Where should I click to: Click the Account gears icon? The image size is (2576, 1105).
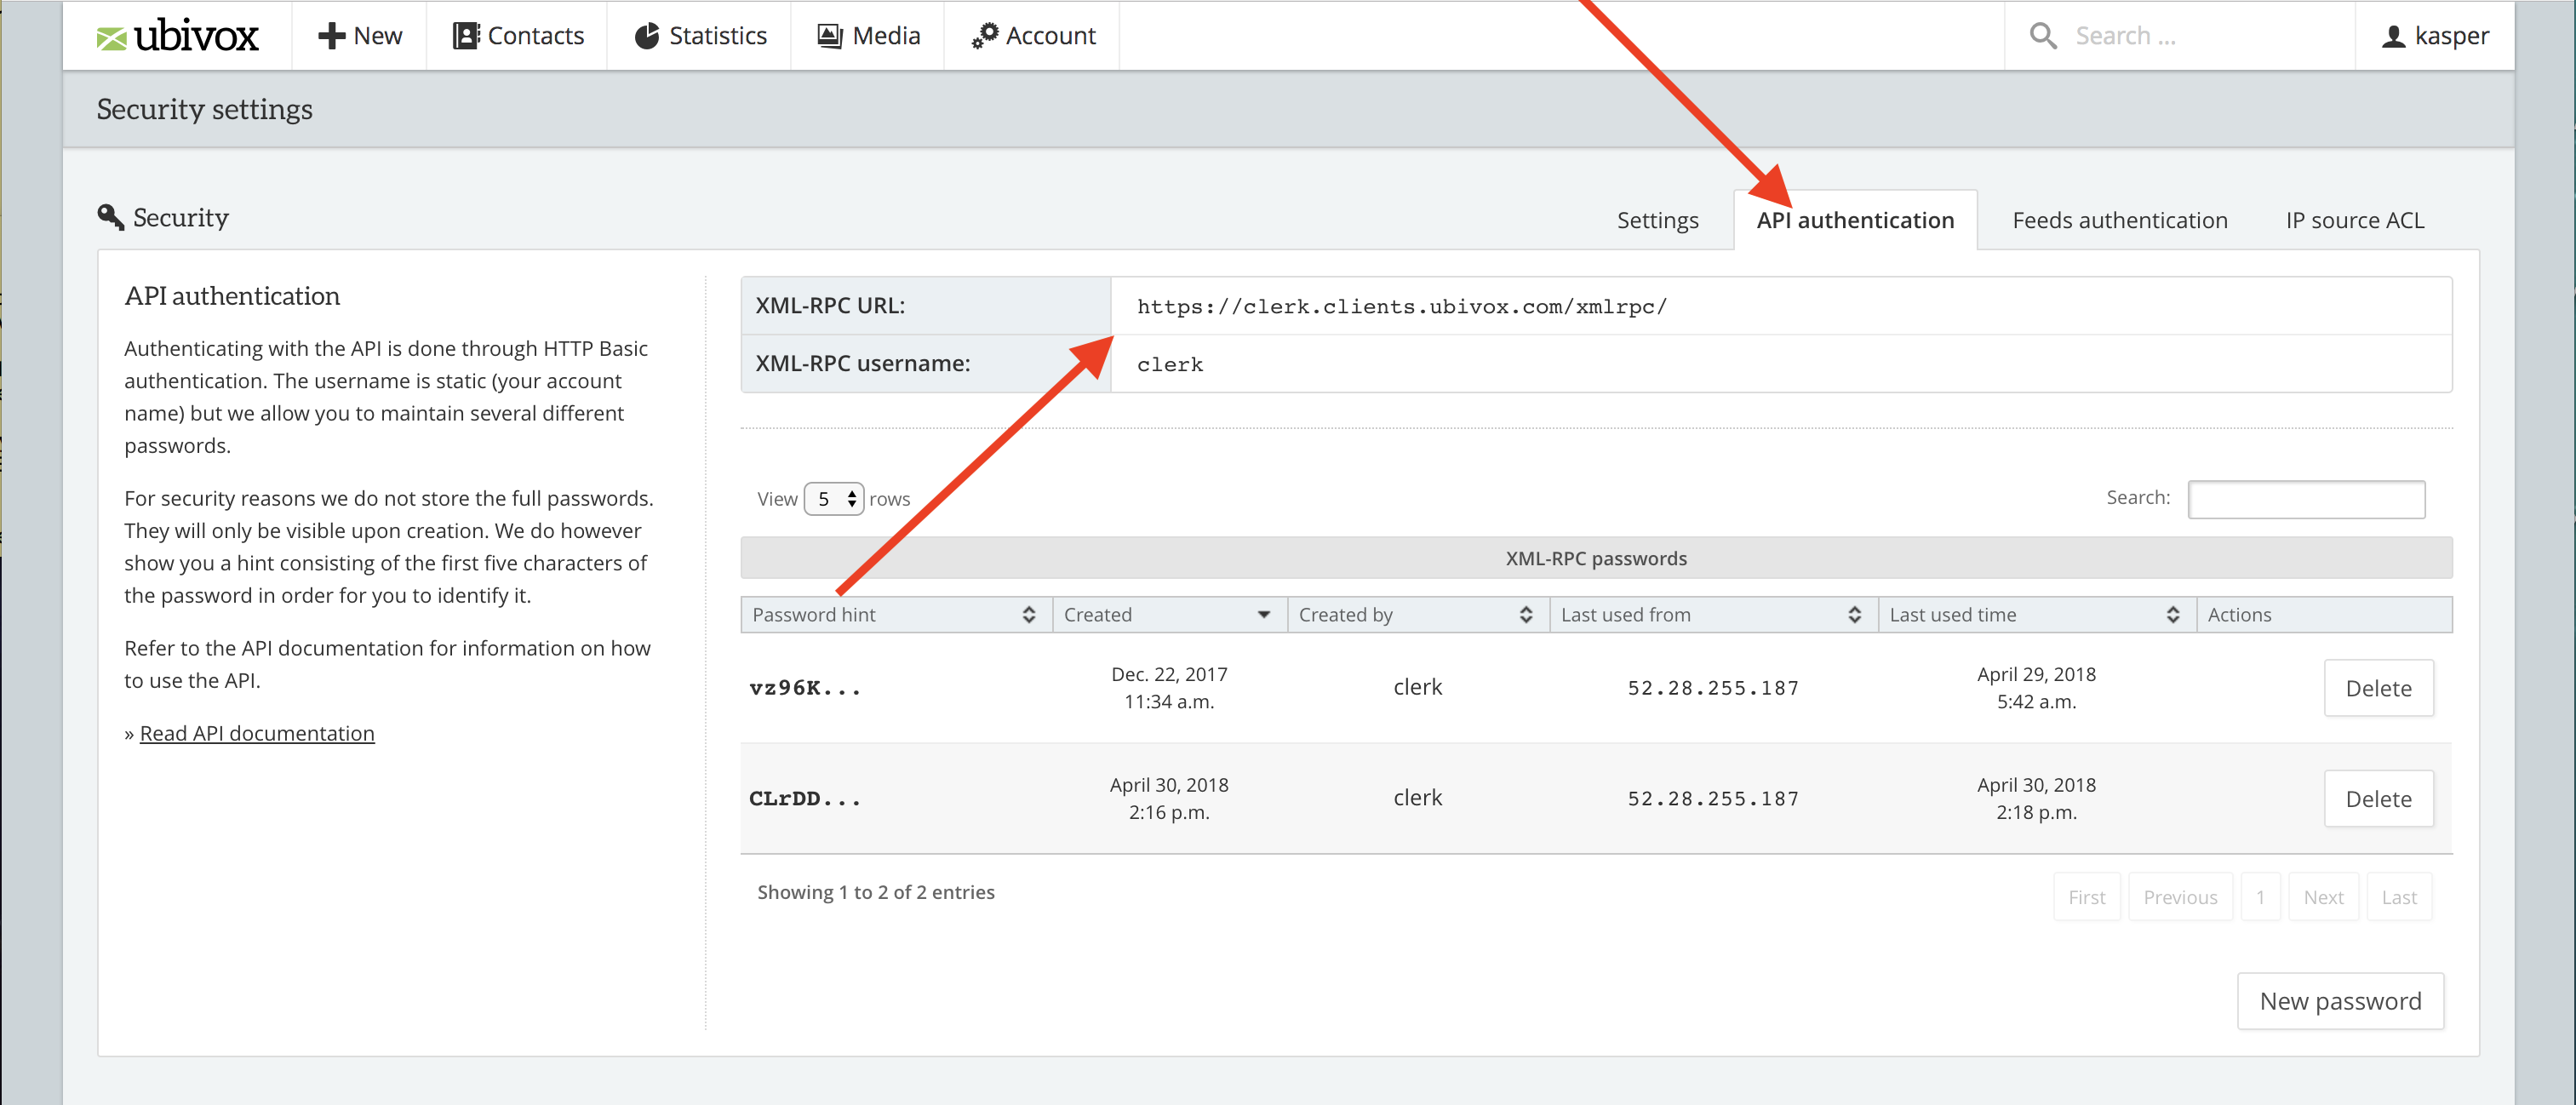[x=984, y=36]
